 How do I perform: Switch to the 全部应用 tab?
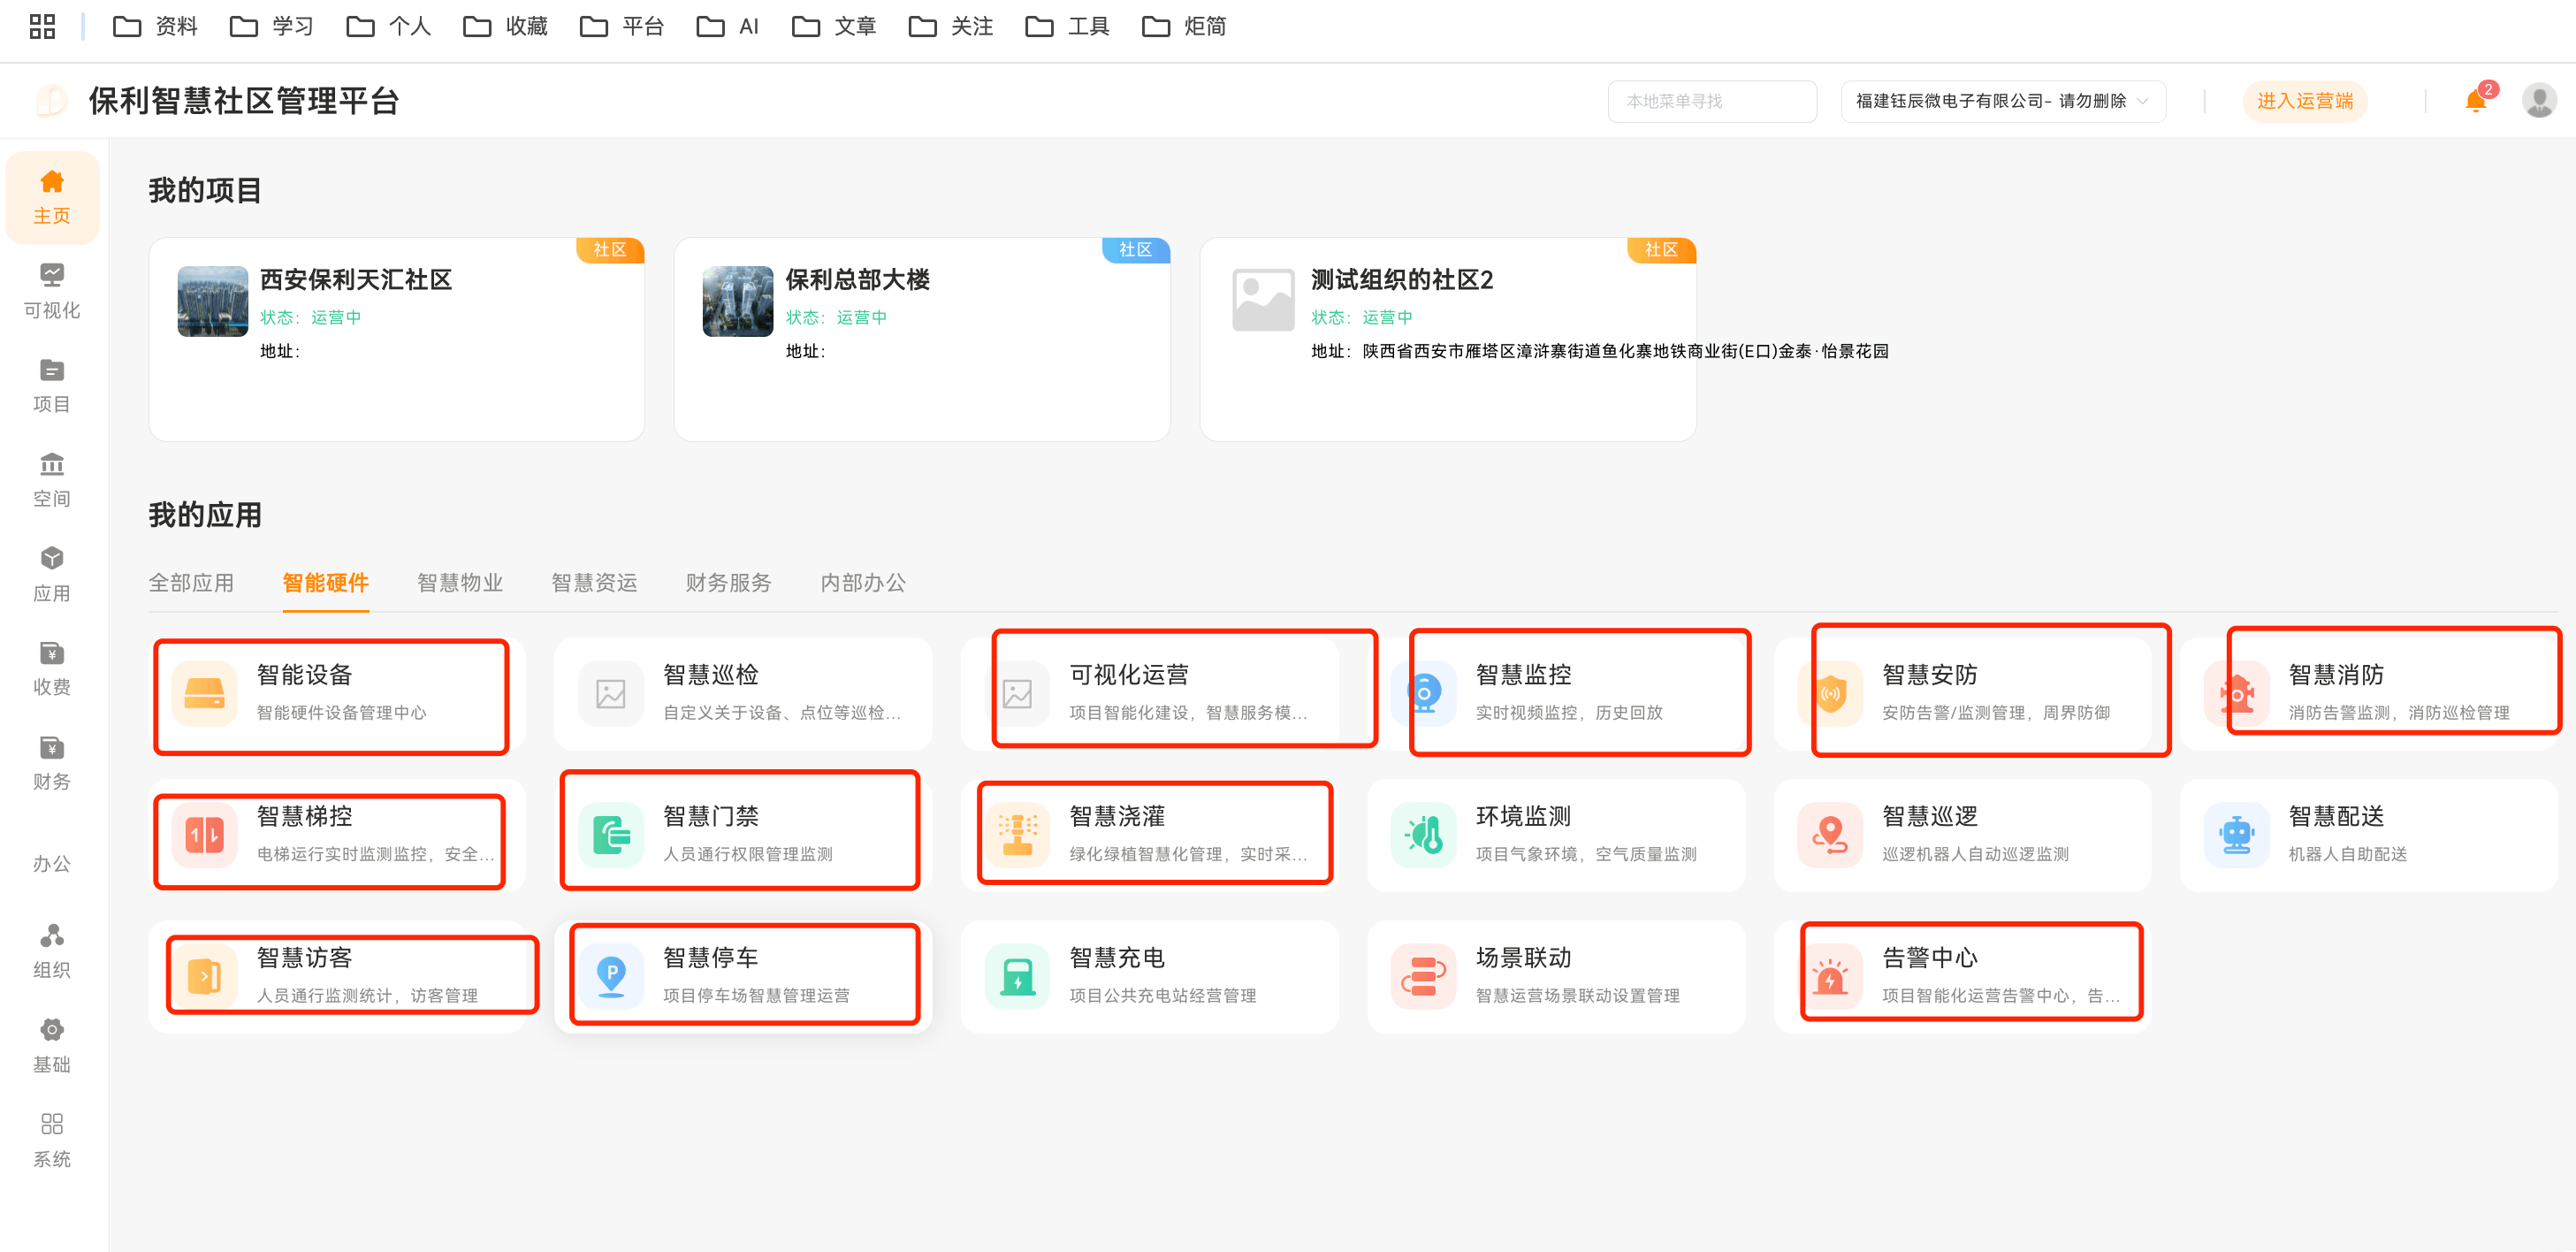[191, 583]
